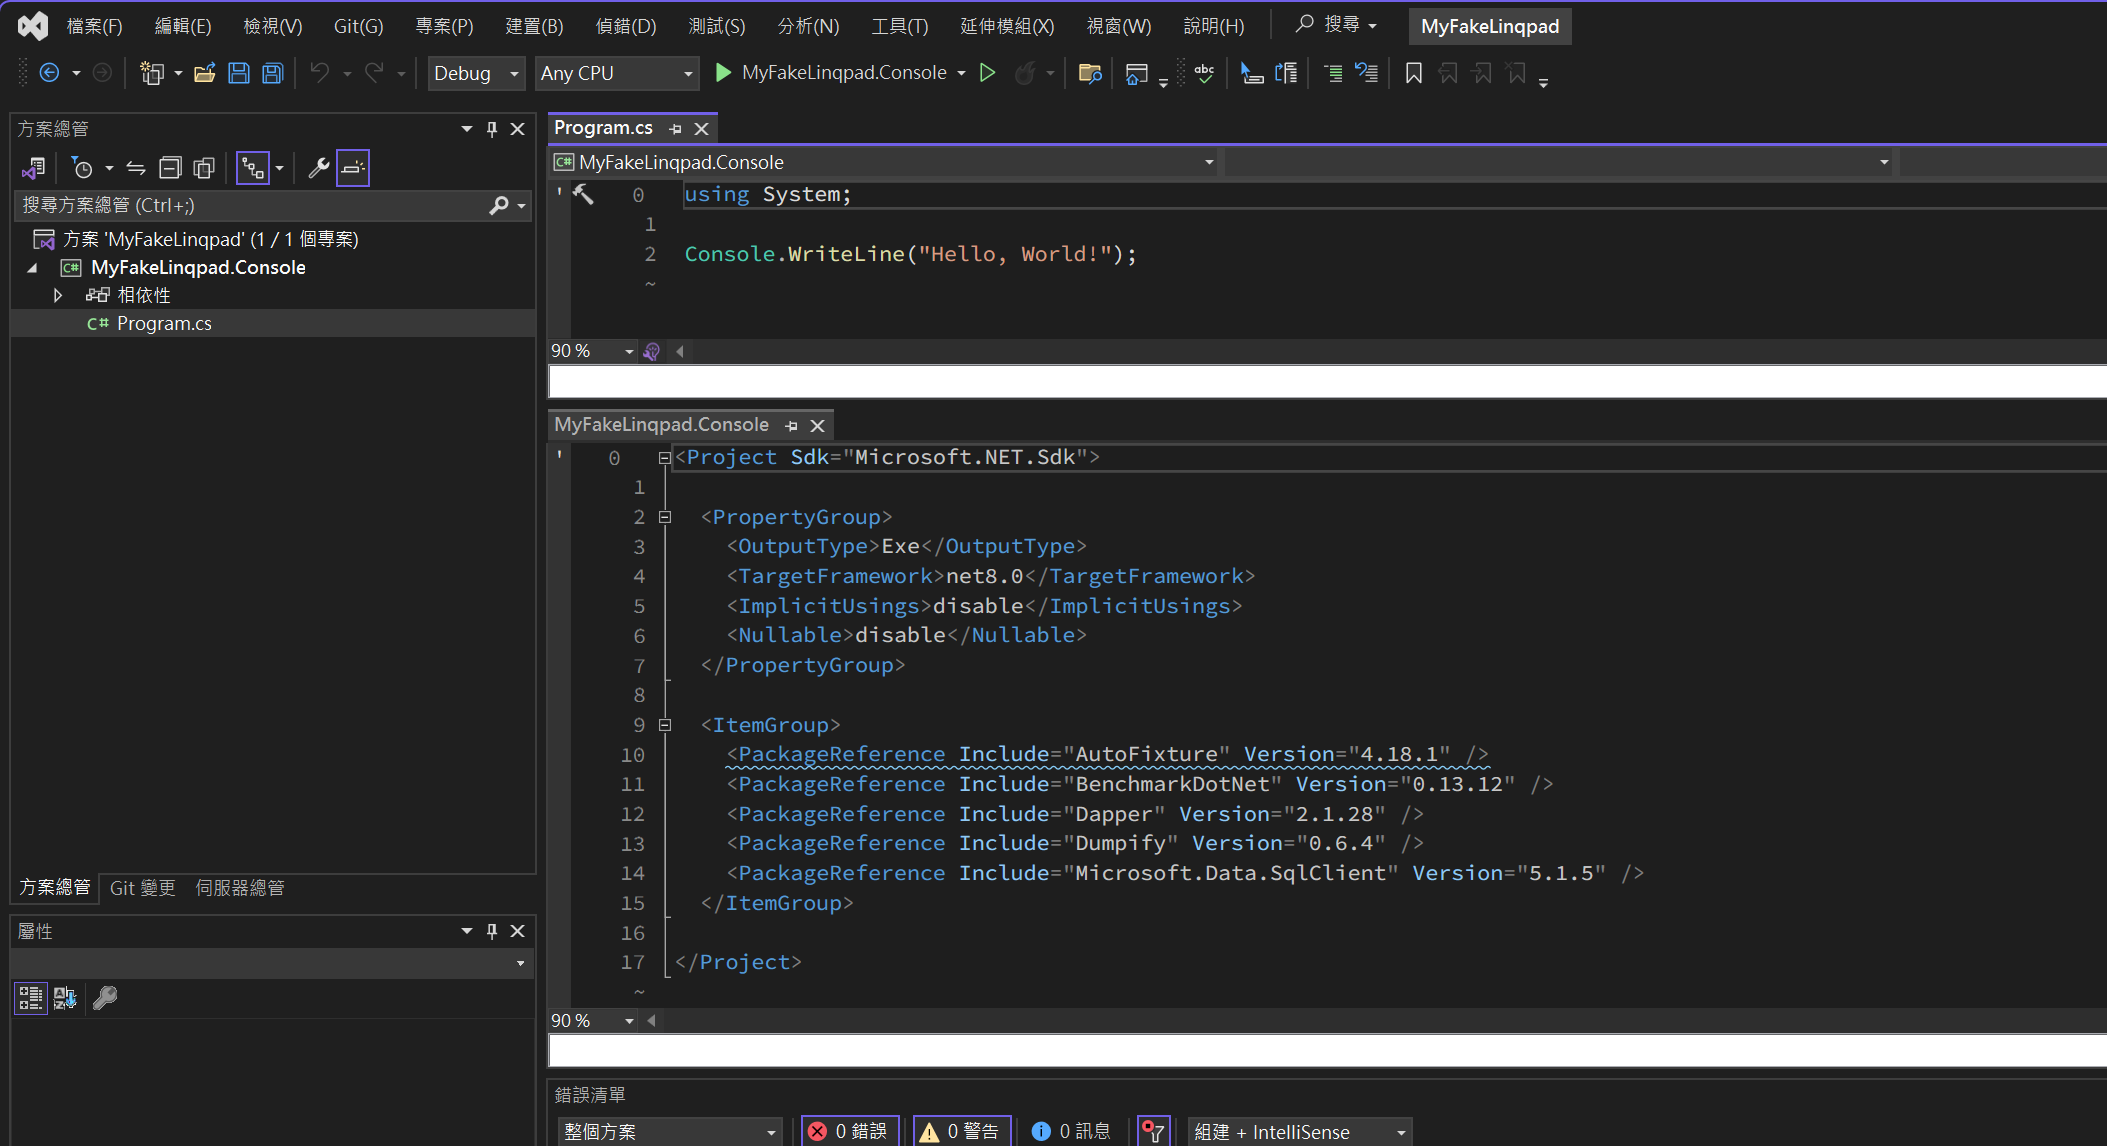Click the browser window home icon in toolbar
This screenshot has height=1146, width=2107.
(x=1137, y=74)
